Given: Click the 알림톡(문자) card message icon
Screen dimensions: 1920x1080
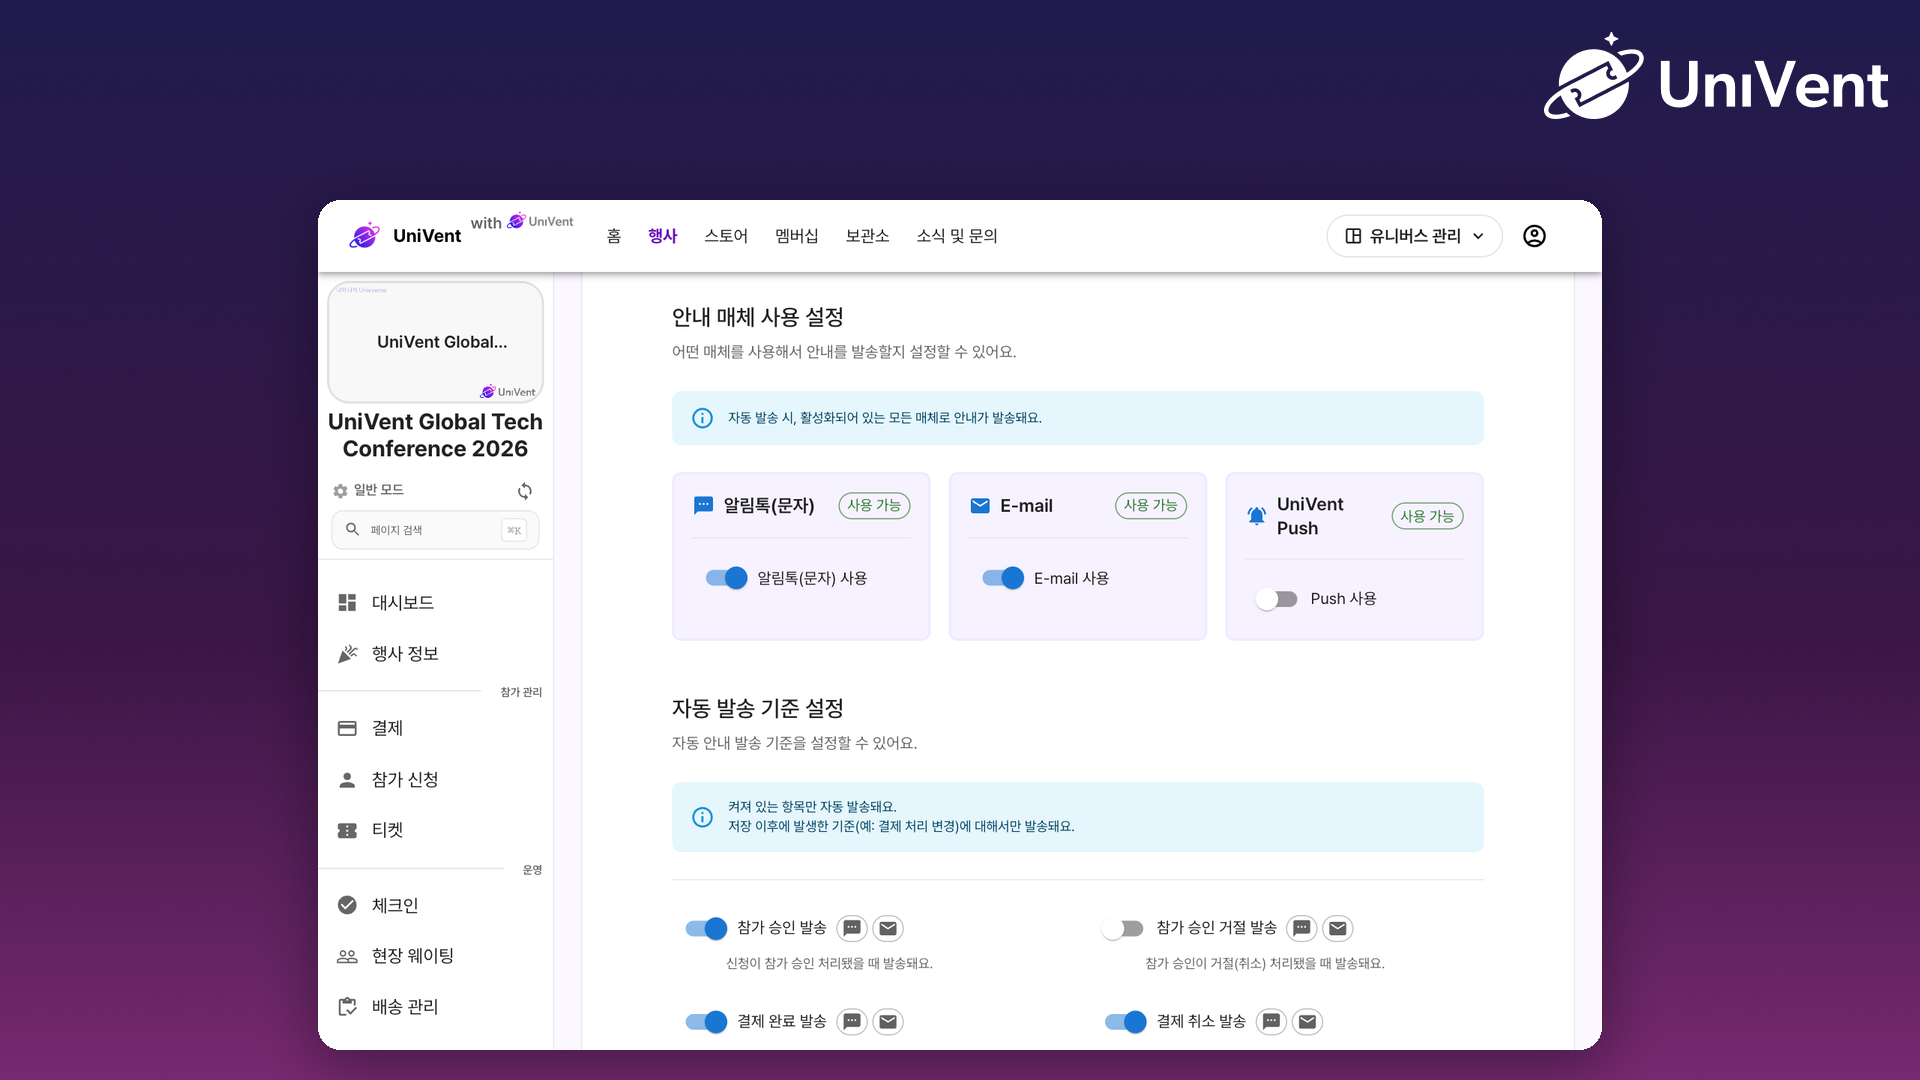Looking at the screenshot, I should click(x=703, y=506).
